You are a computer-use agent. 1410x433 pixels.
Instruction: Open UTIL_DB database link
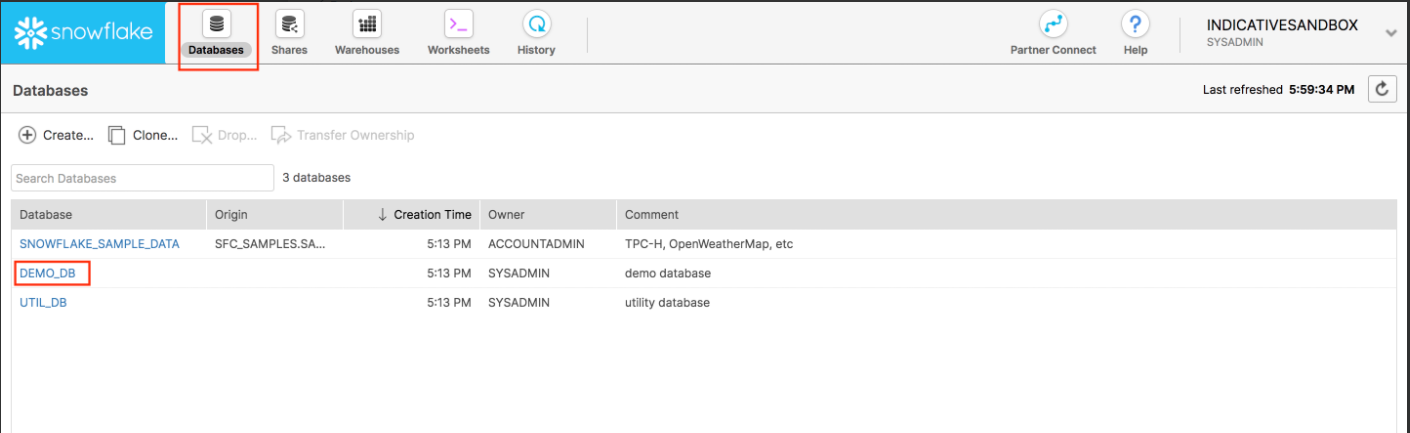pos(43,302)
